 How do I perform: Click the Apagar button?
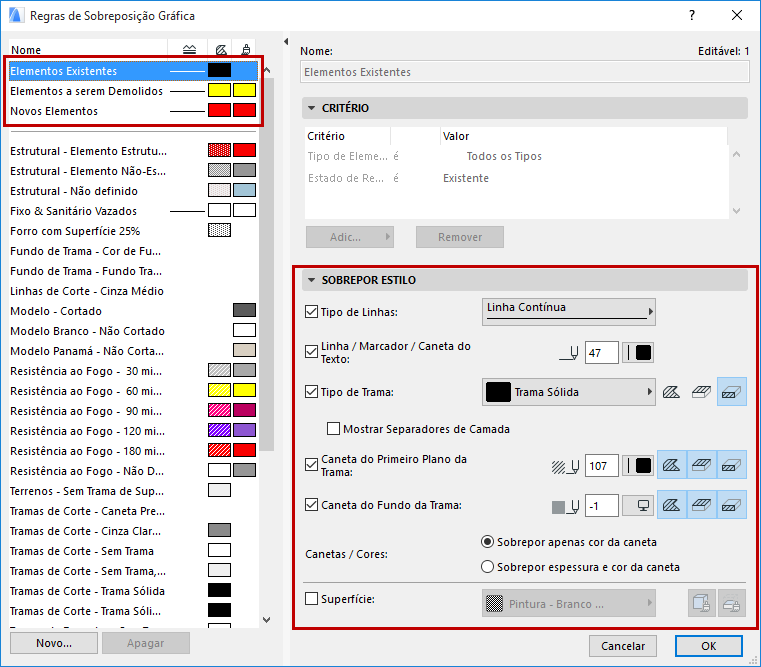point(146,643)
